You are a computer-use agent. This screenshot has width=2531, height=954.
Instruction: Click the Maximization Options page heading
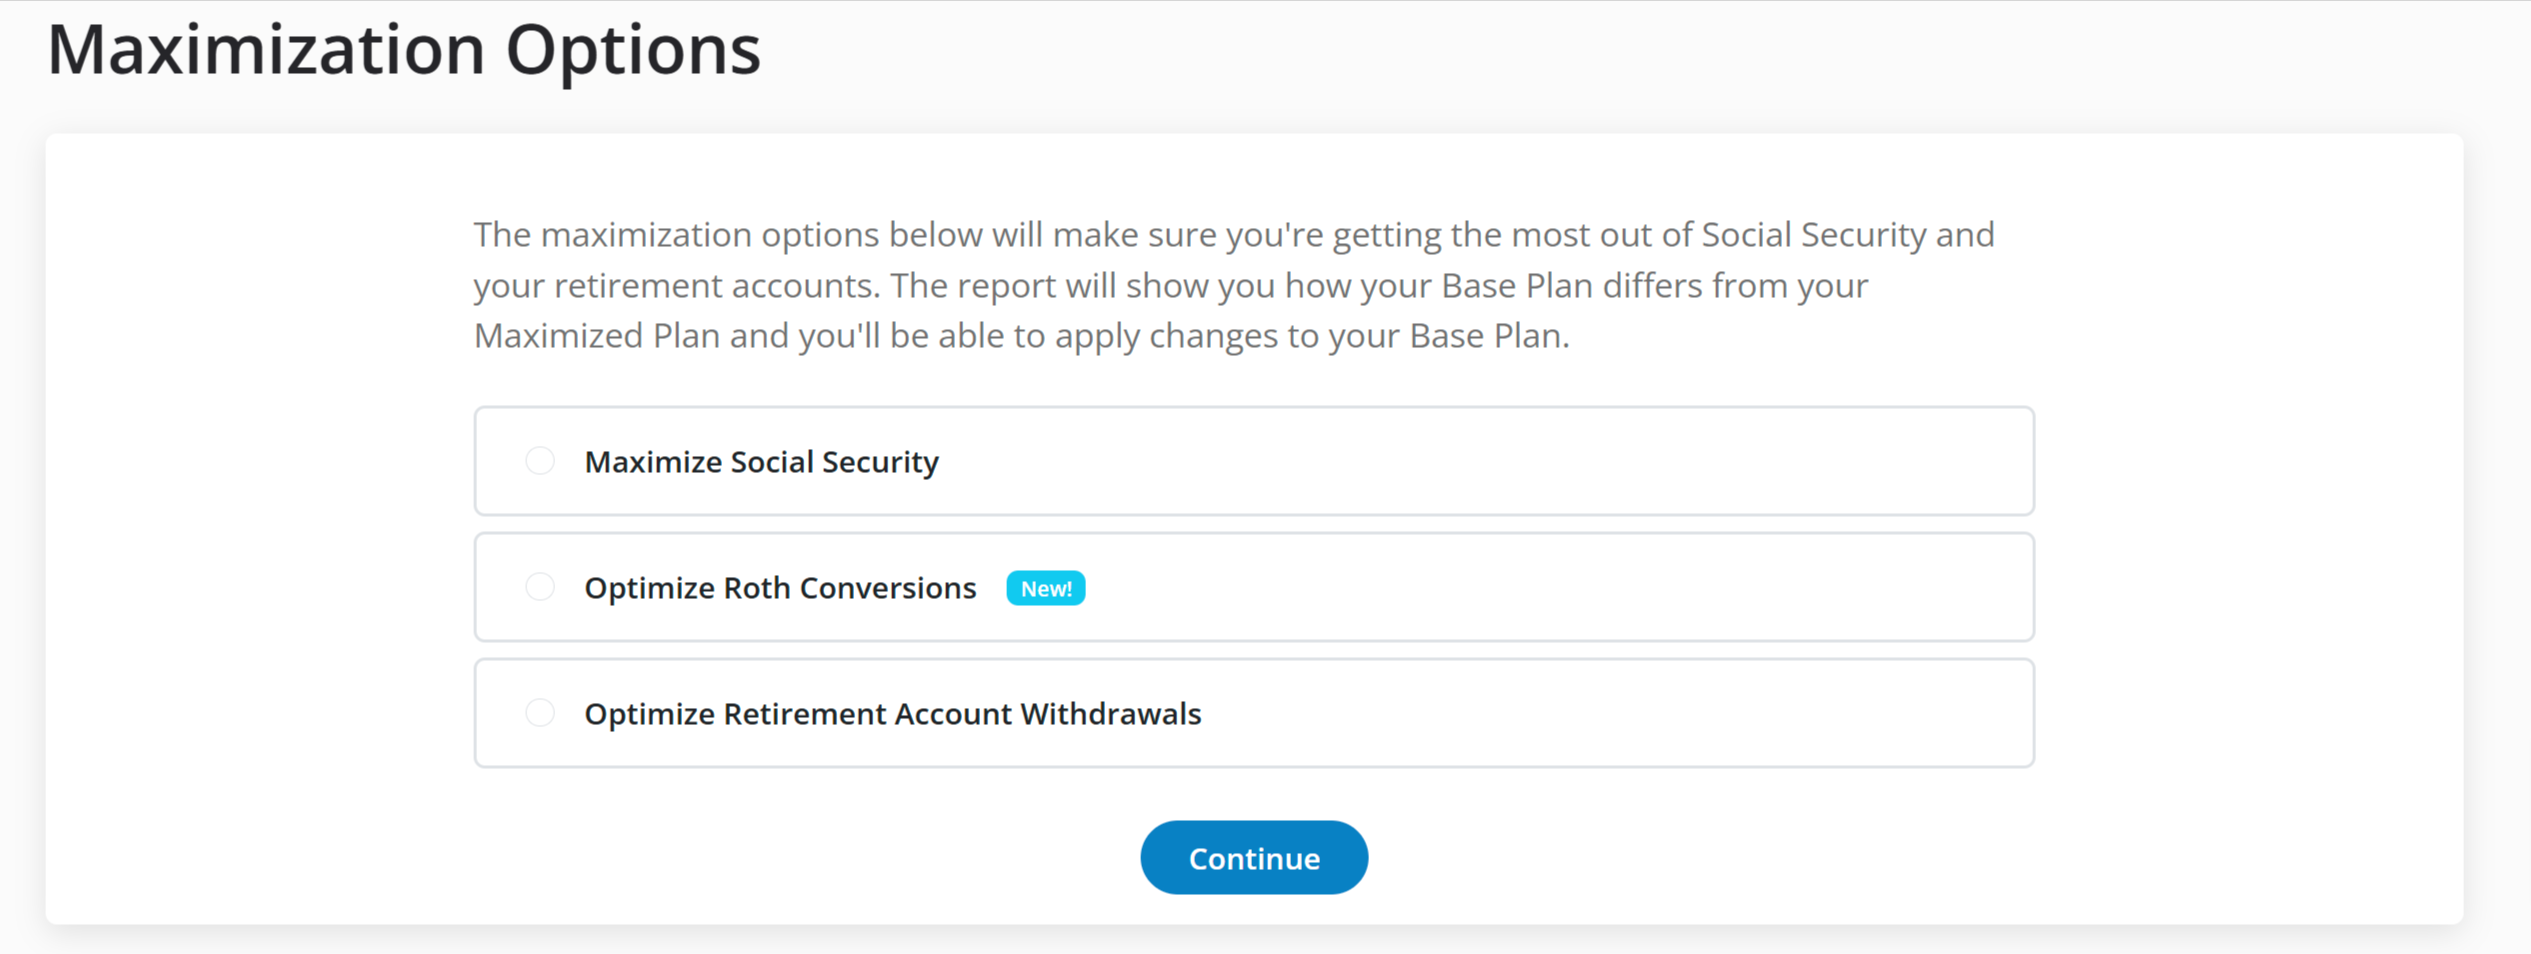404,50
